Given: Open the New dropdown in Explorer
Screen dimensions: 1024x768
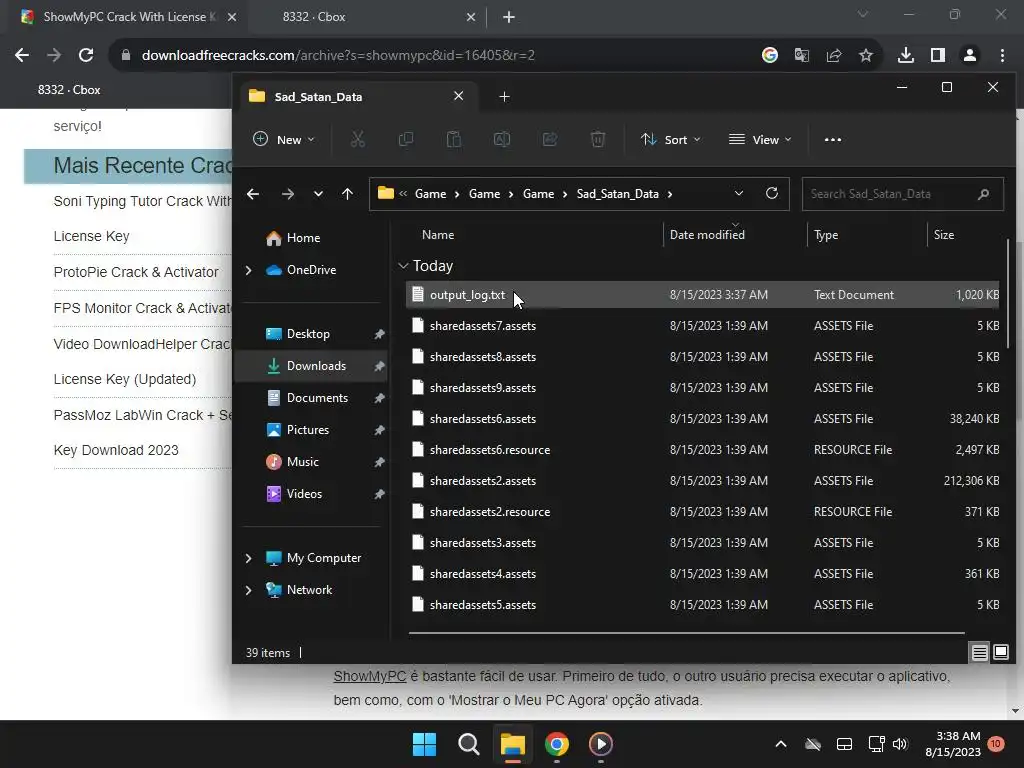Looking at the screenshot, I should (284, 140).
